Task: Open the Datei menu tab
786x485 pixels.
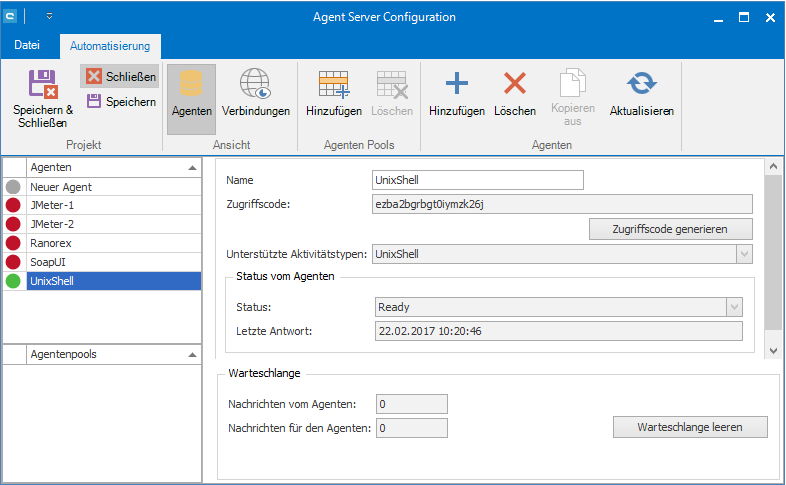Action: coord(28,46)
